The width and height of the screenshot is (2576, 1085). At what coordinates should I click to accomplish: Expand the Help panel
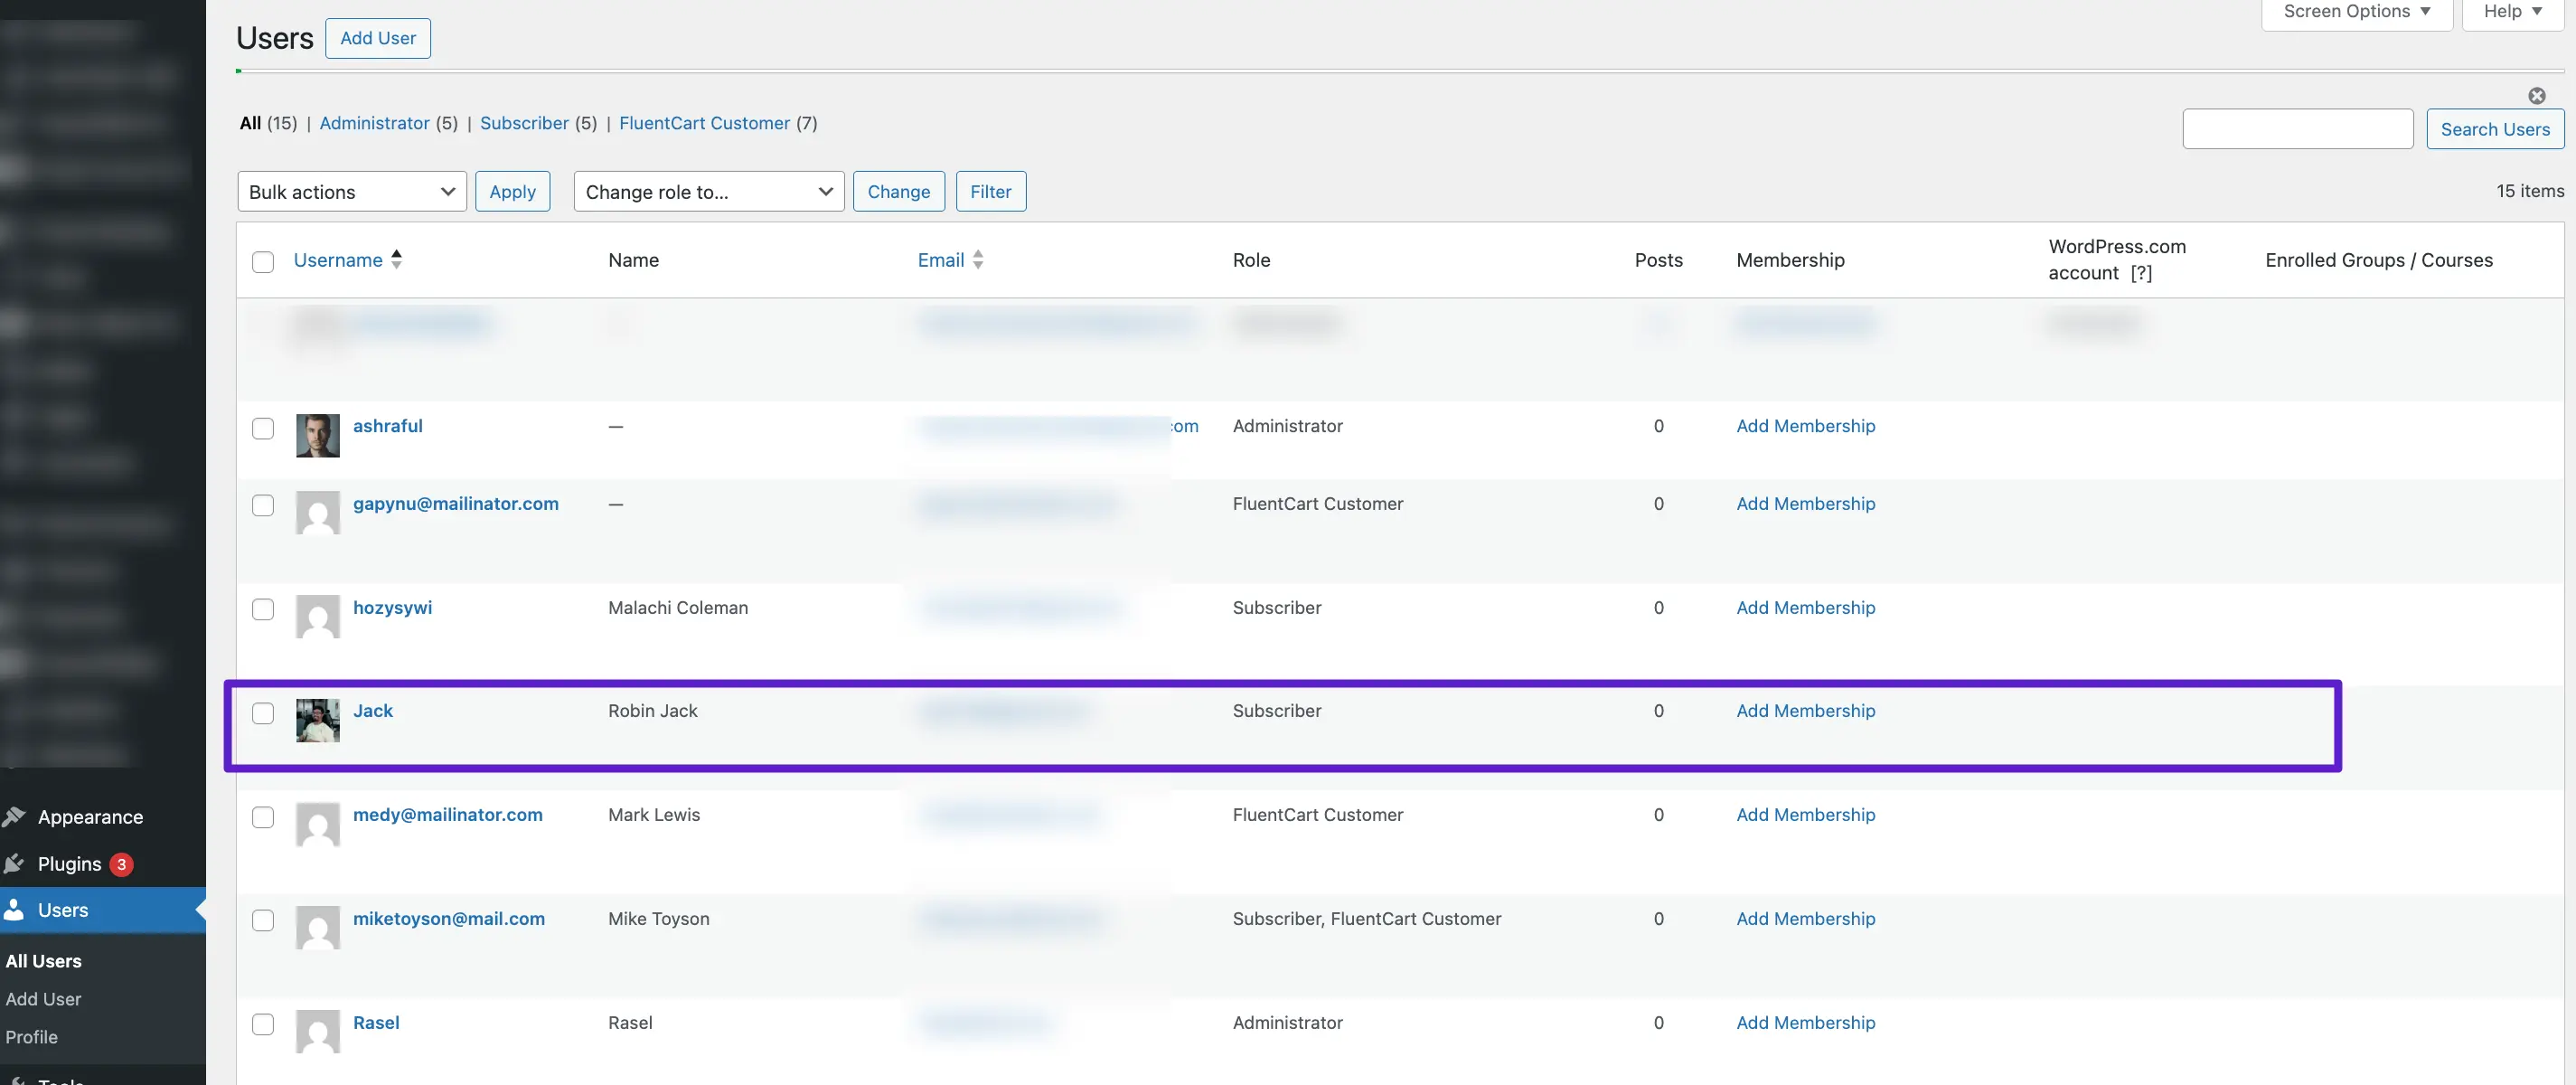2513,12
